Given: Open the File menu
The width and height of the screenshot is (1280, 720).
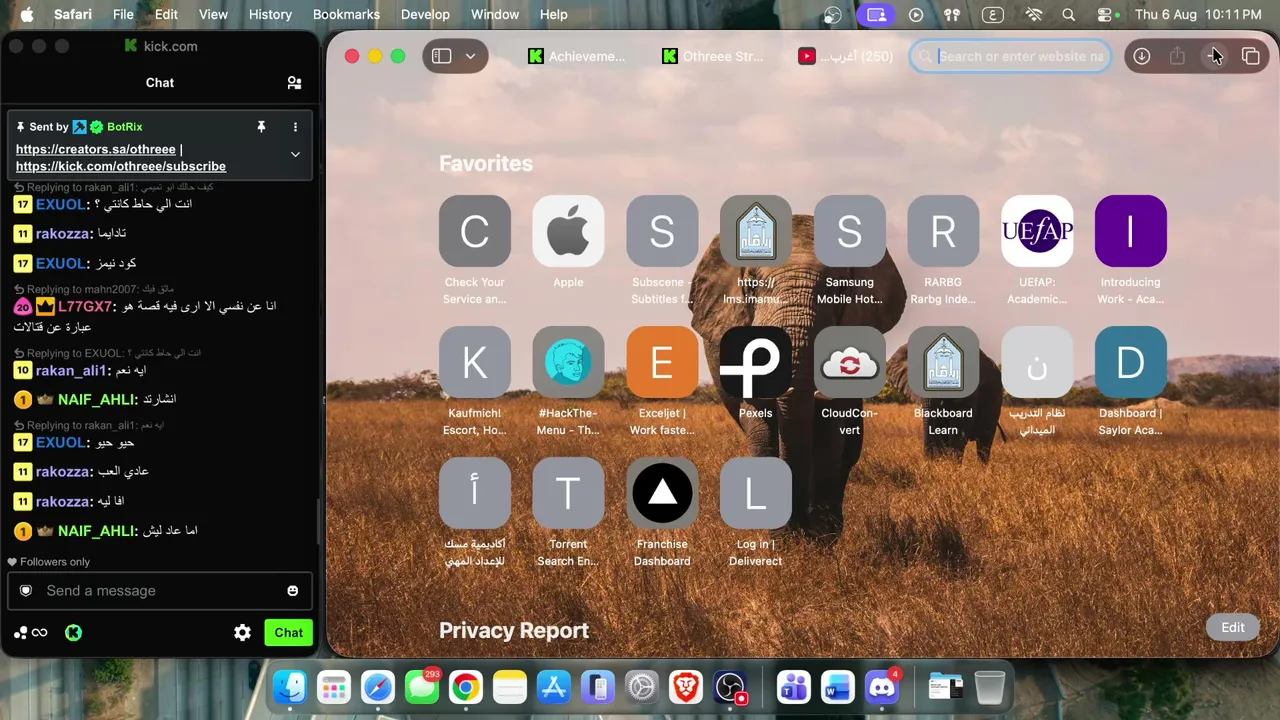Looking at the screenshot, I should click(123, 15).
